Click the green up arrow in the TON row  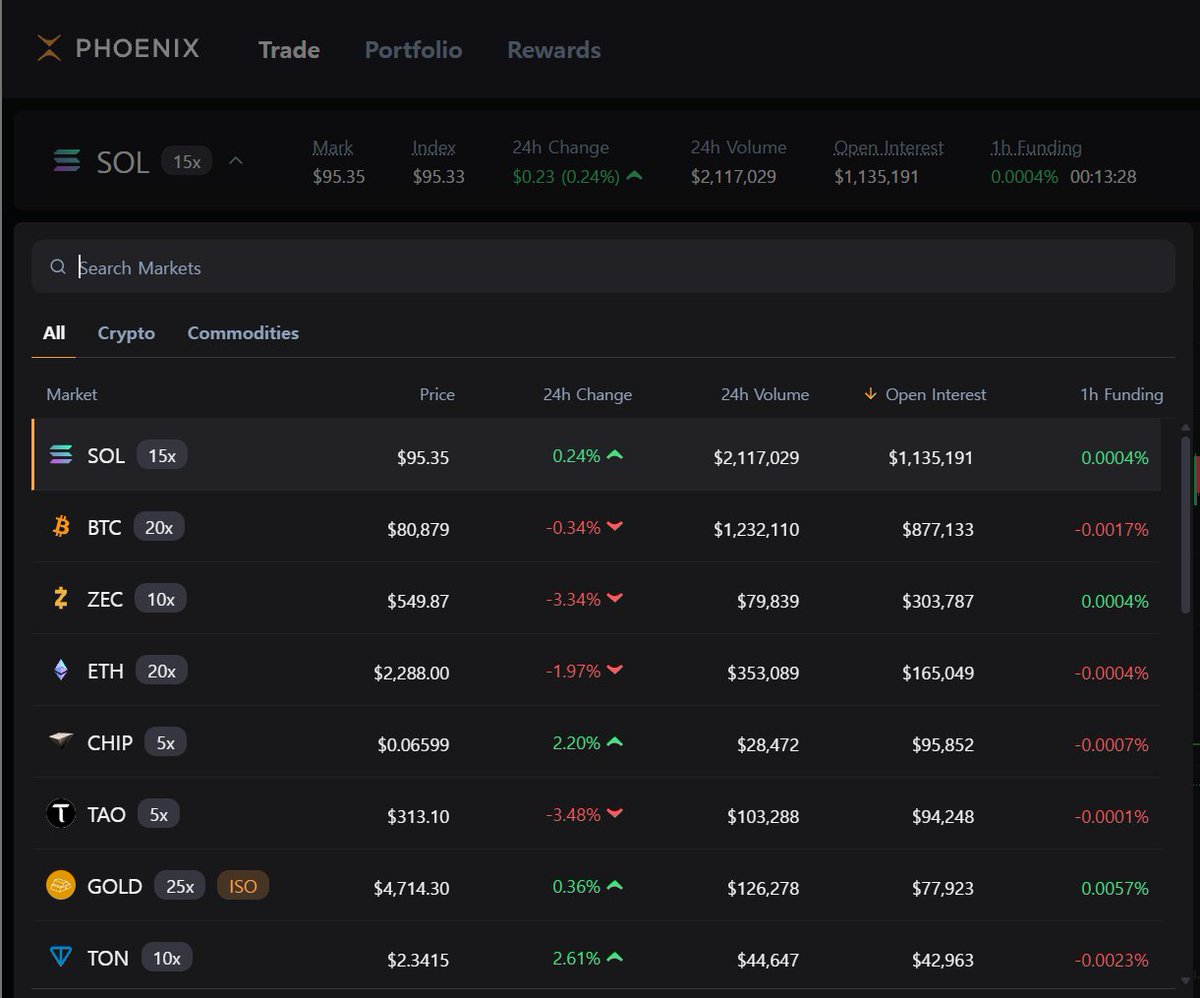[x=615, y=958]
